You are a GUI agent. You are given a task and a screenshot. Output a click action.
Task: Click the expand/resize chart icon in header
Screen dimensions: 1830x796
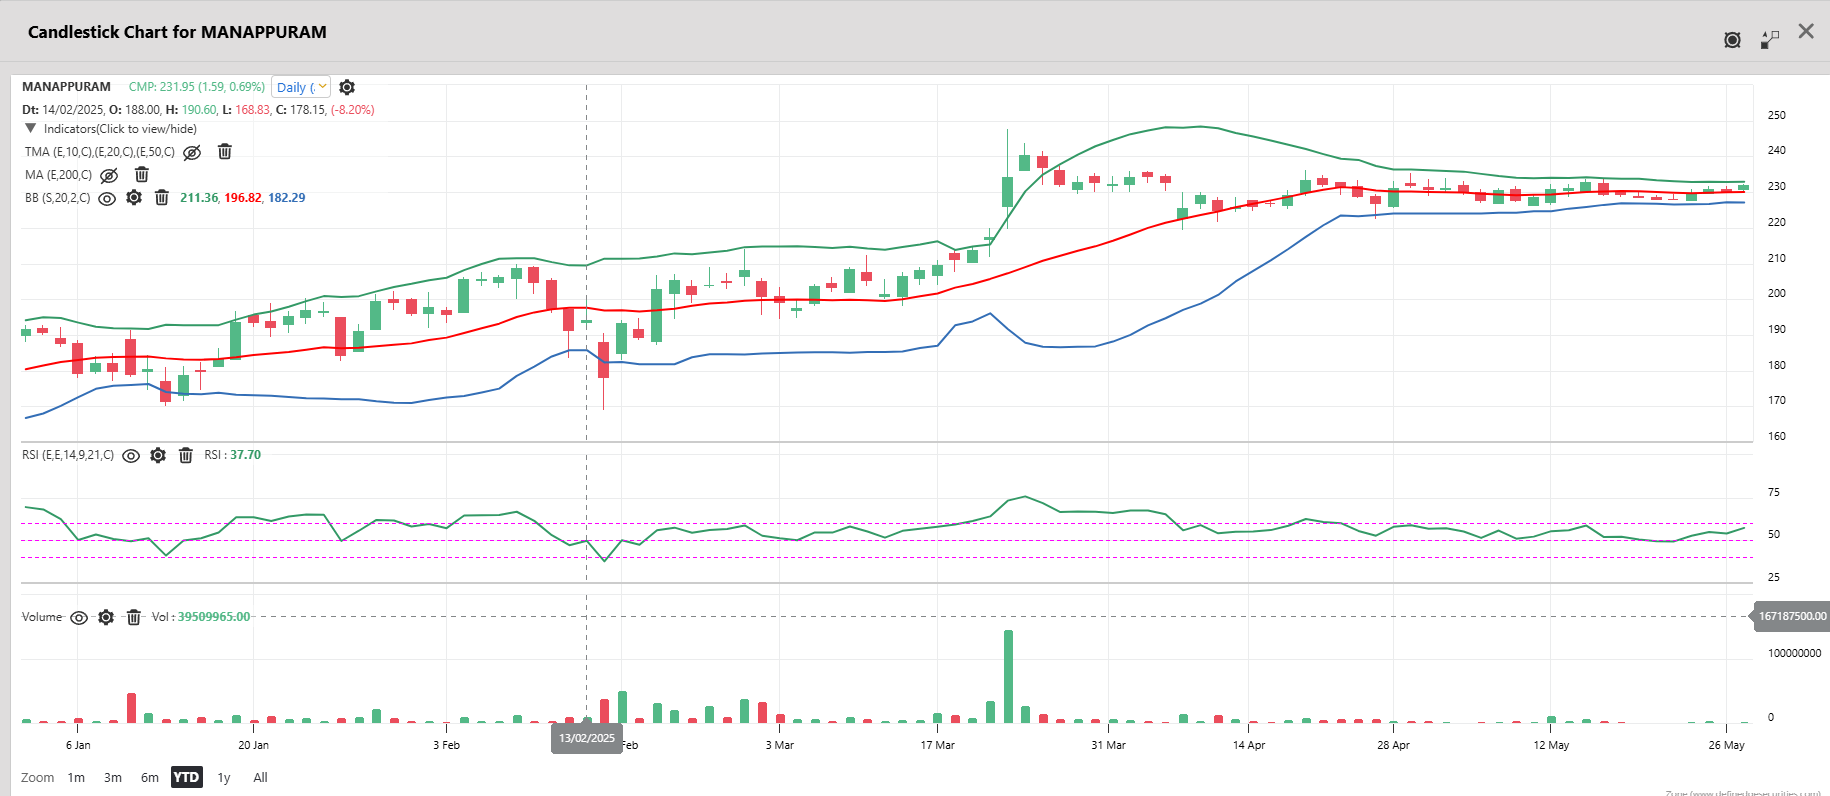click(1770, 39)
